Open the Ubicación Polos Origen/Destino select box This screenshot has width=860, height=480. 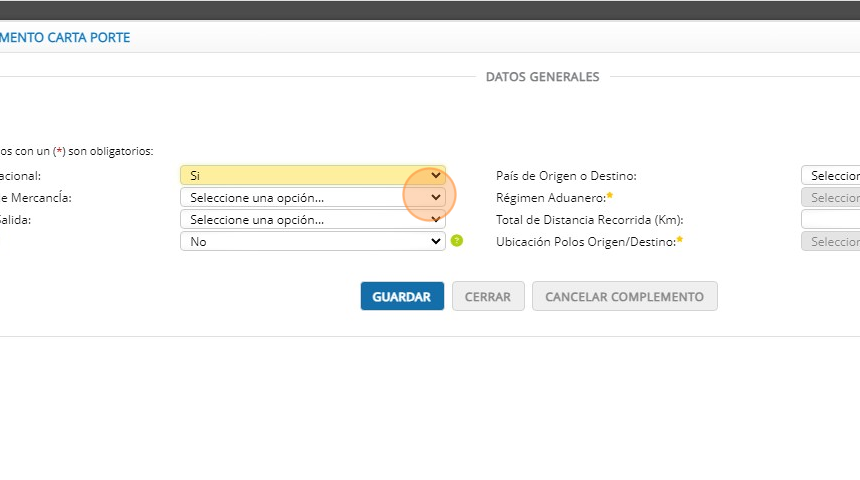tap(831, 241)
